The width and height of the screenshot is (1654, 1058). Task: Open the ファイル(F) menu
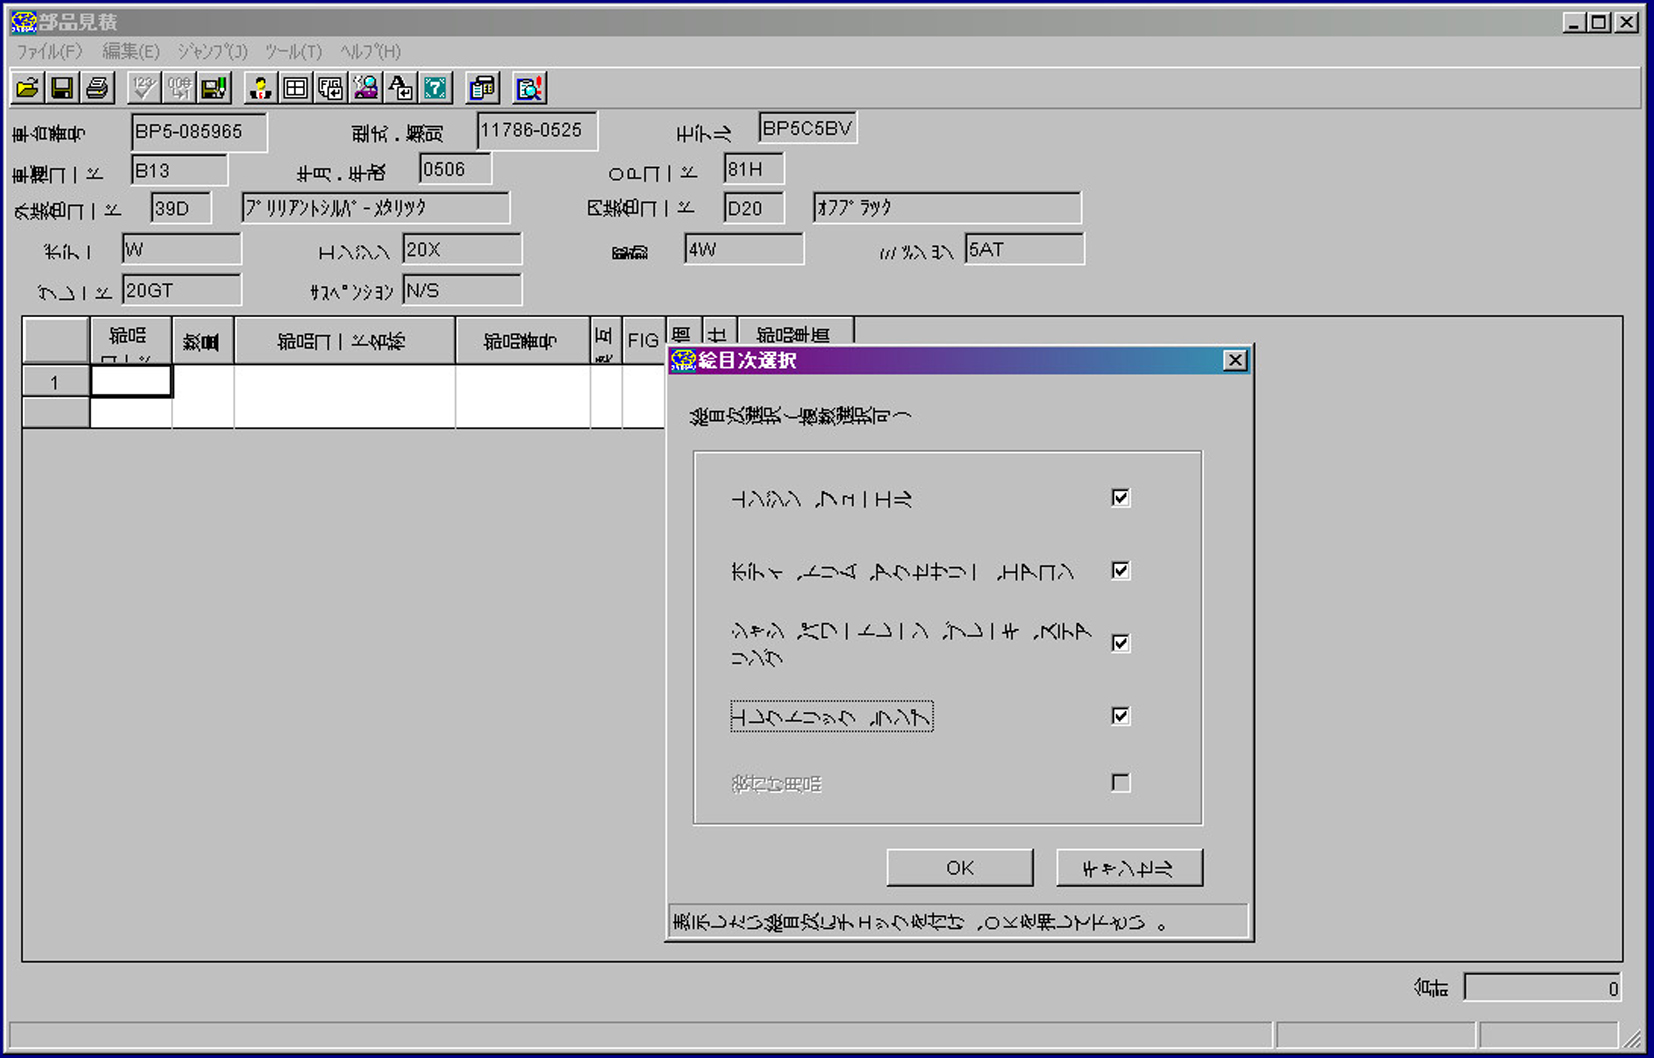(48, 51)
